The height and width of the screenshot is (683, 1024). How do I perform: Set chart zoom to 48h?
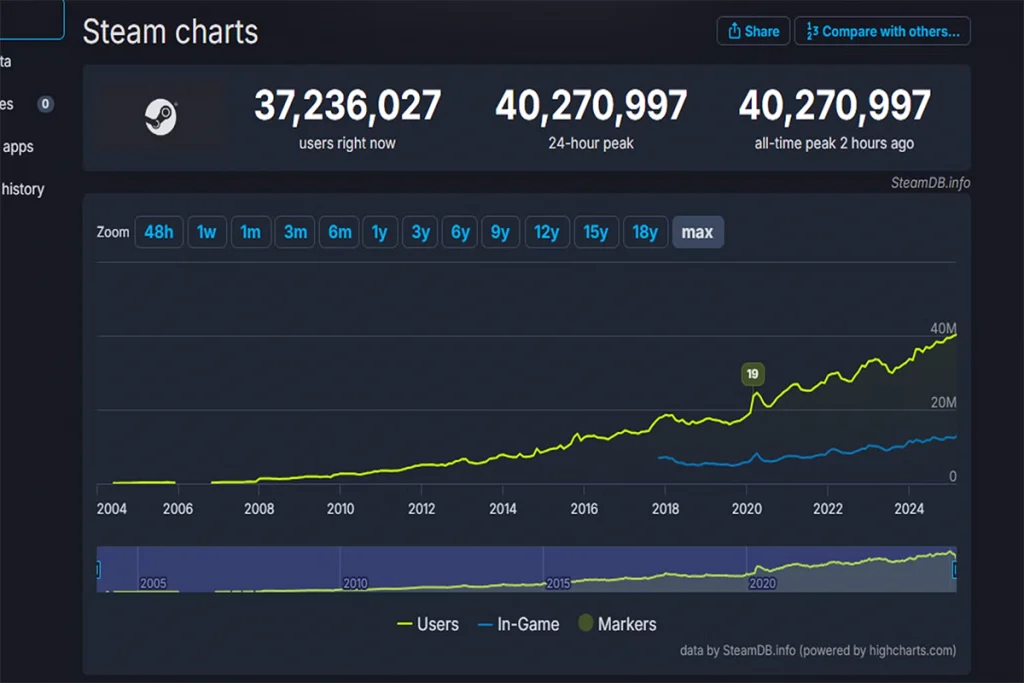click(x=159, y=232)
